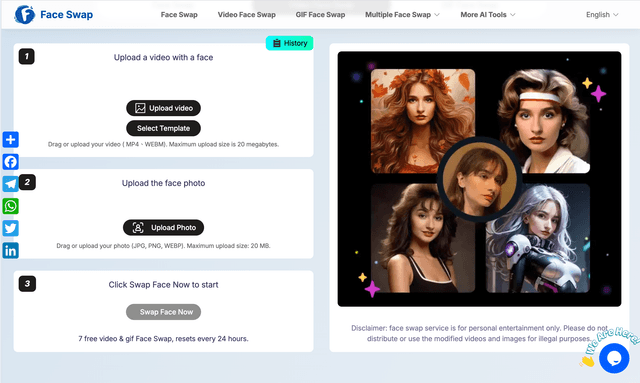Open the AddToAny plus share icon
Screen dimensions: 640x383
pos(11,140)
